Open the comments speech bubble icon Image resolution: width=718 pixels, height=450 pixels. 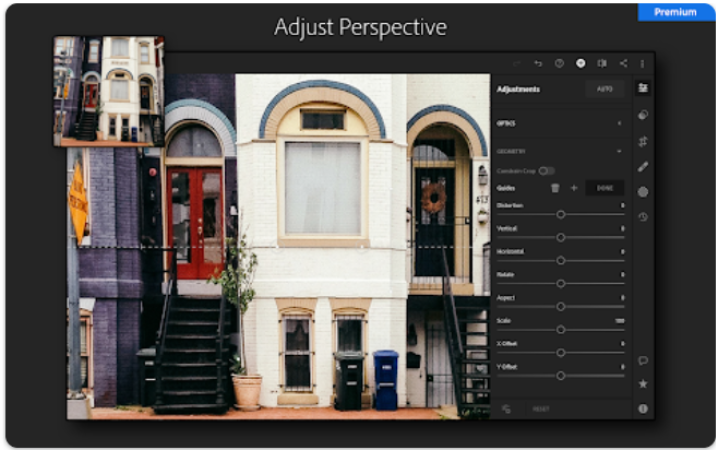[x=643, y=360]
